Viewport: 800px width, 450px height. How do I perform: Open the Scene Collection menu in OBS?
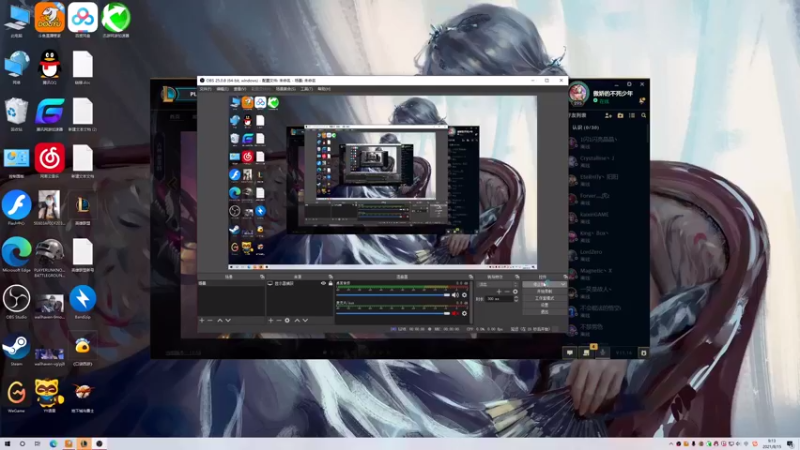click(x=286, y=89)
